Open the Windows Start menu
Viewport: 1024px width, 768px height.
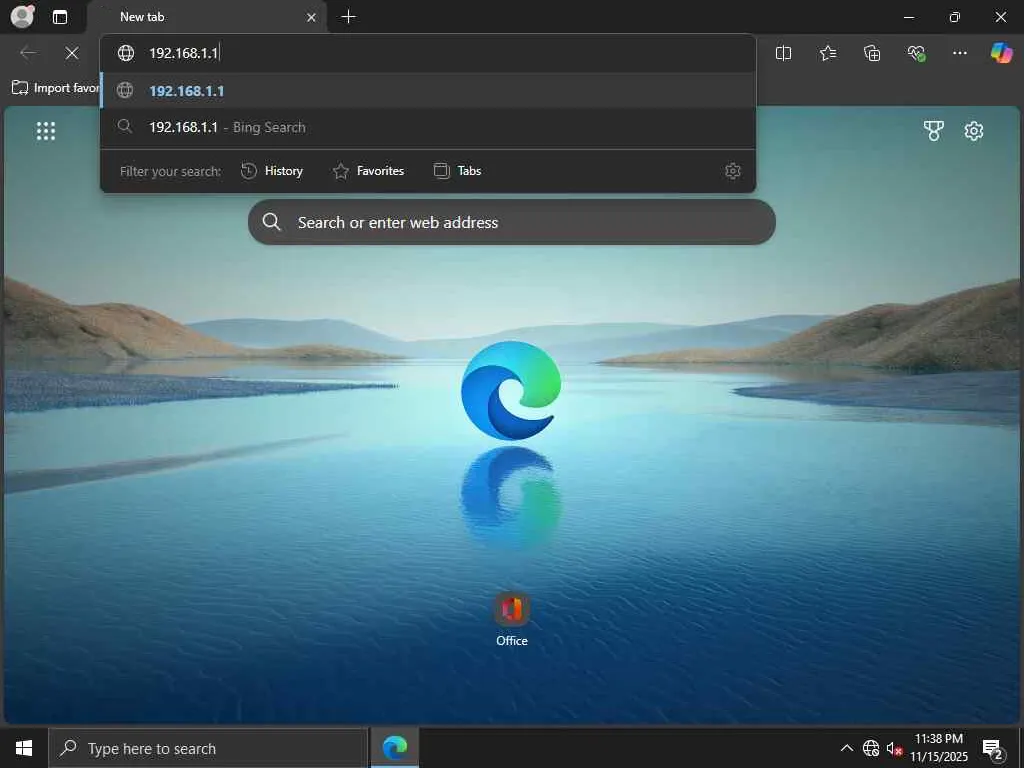[24, 748]
